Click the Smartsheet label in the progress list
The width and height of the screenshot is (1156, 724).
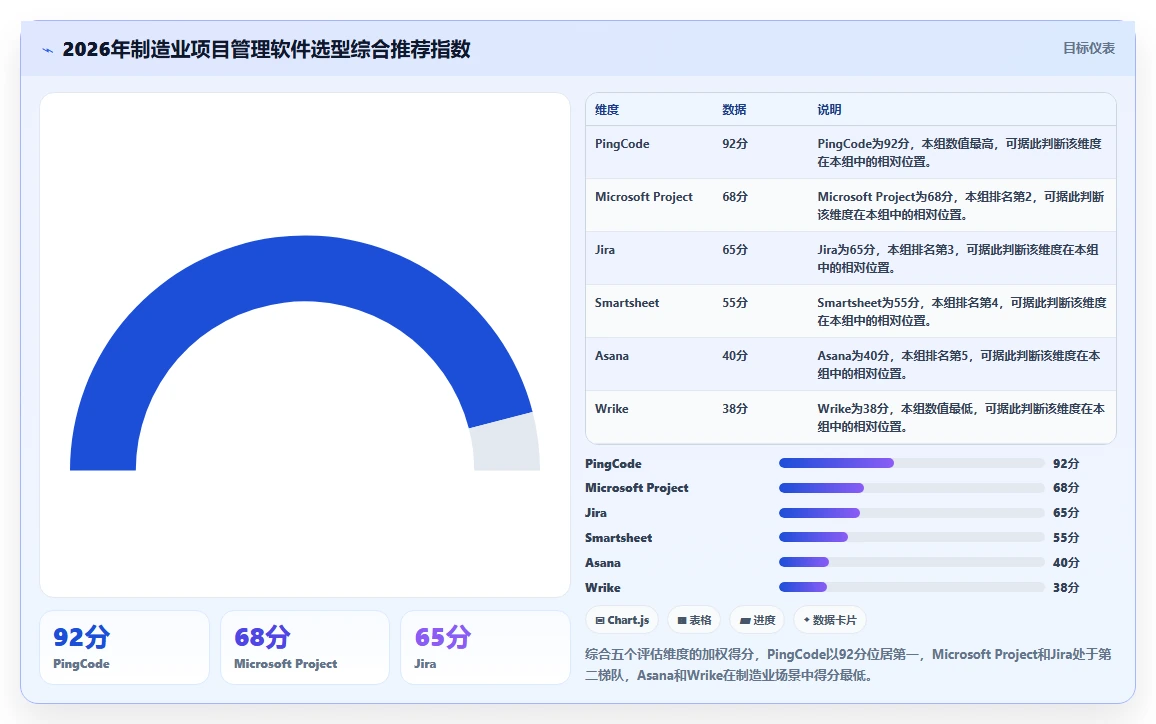click(619, 538)
